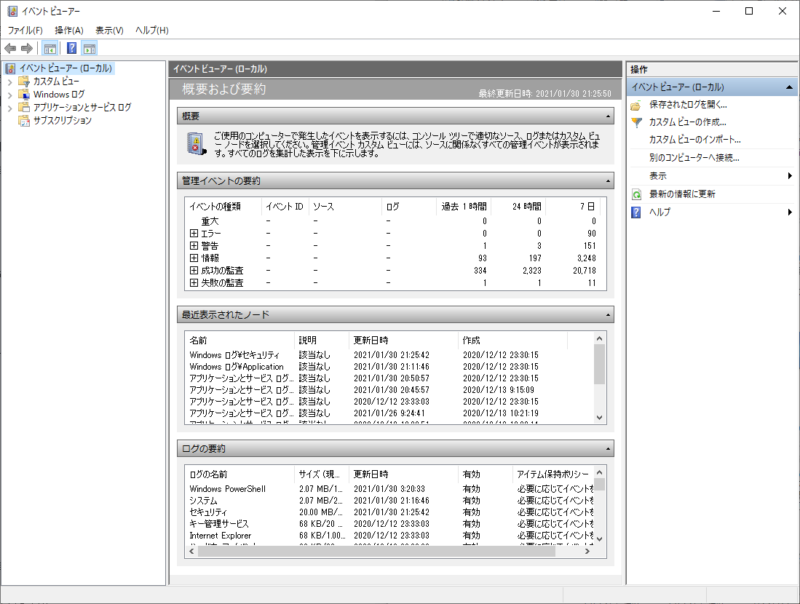800x604 pixels.
Task: Click the down arrow of the log summary scrollbar
Action: coord(599,539)
